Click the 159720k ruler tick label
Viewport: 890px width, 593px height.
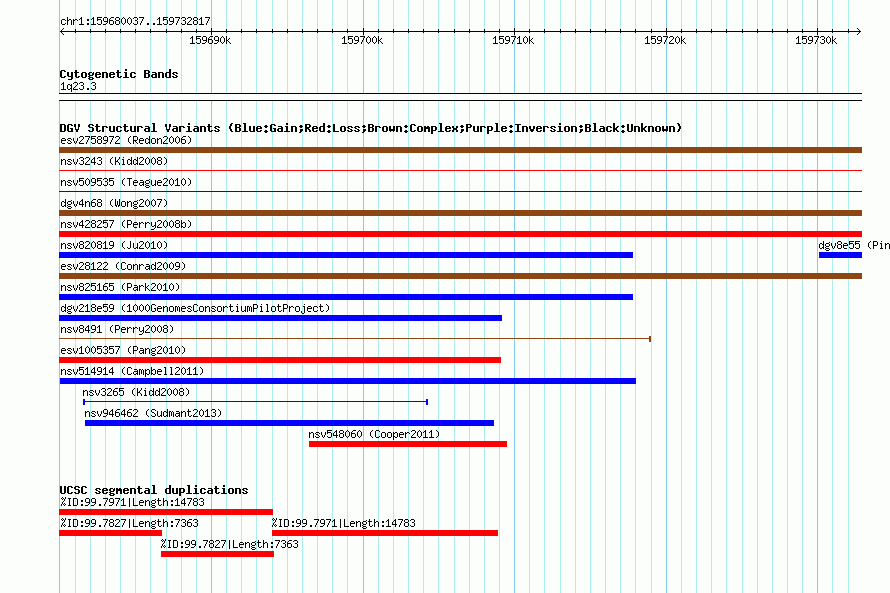pyautogui.click(x=665, y=41)
